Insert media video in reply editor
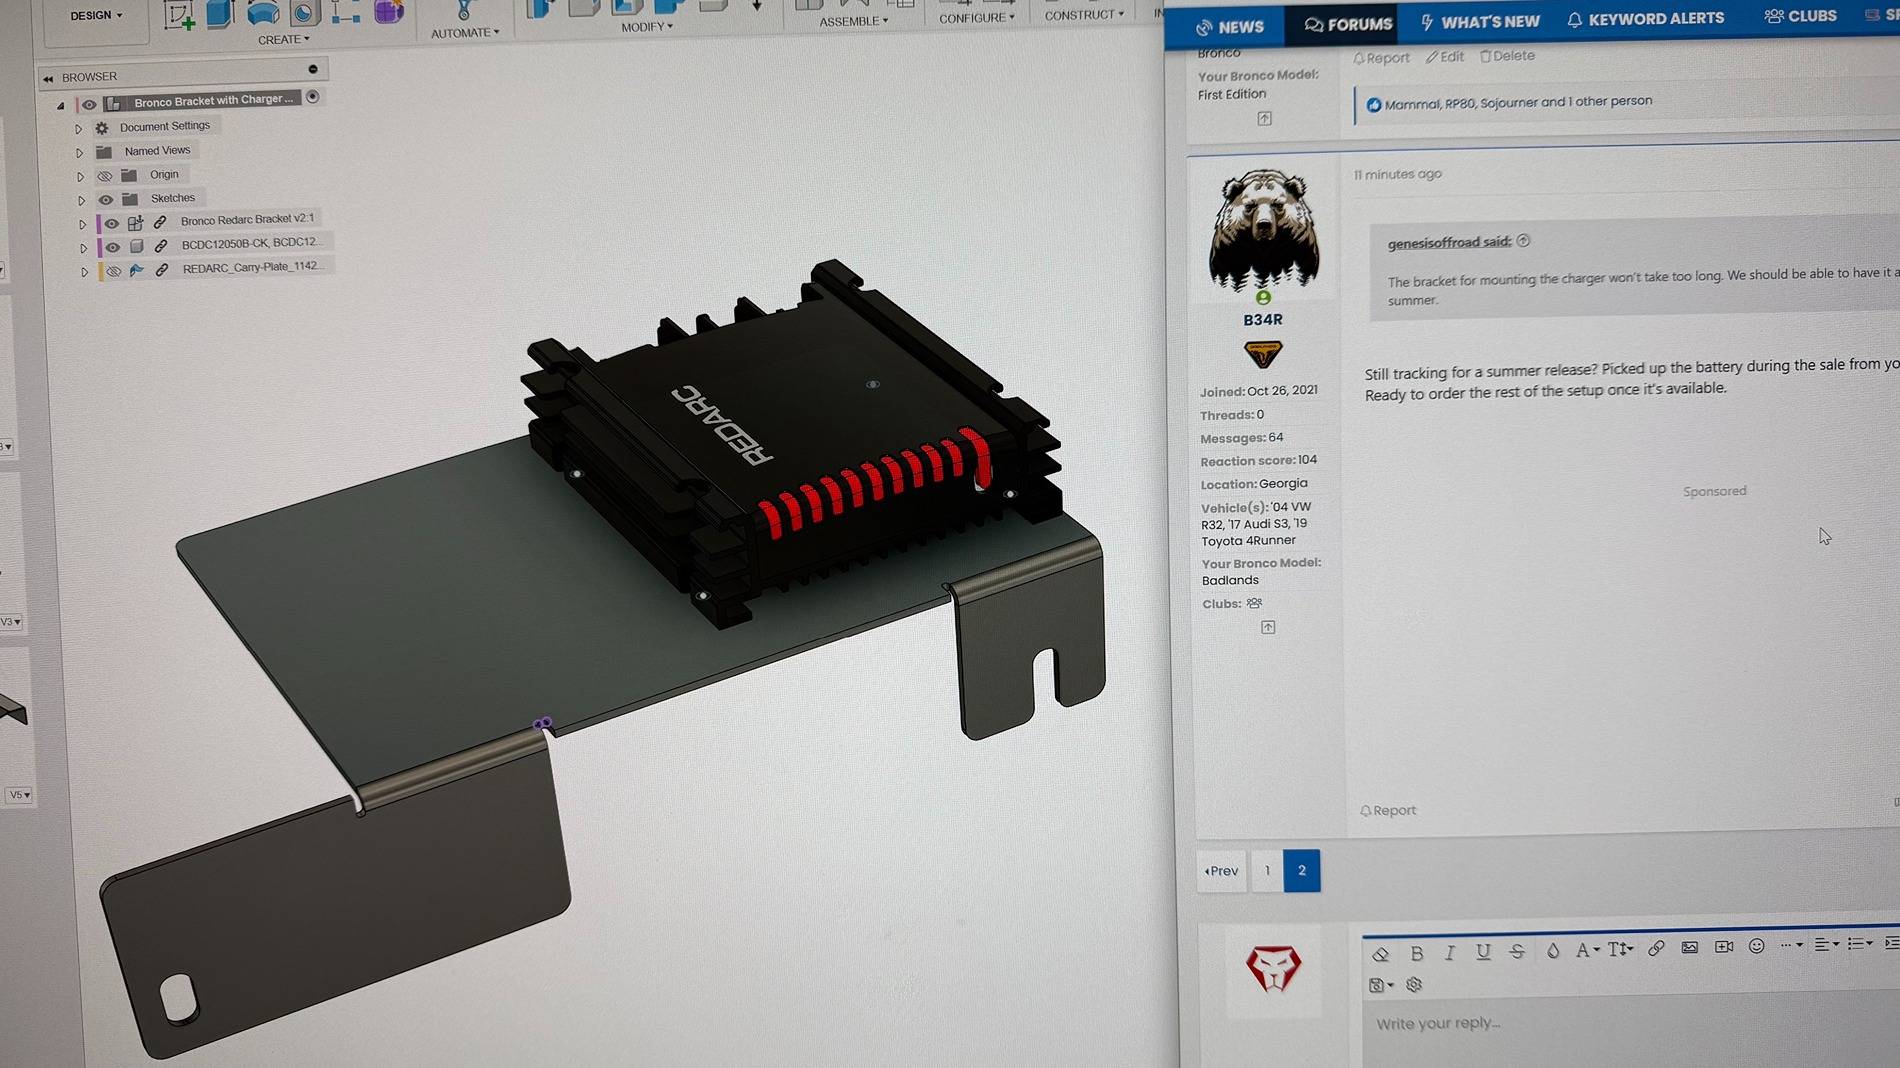1900x1068 pixels. [1724, 947]
